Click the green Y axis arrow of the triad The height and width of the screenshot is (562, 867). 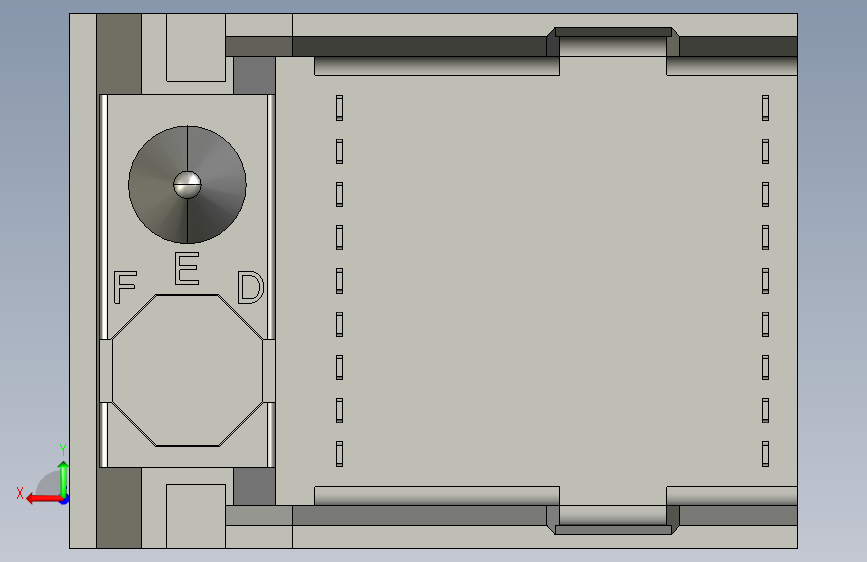(x=64, y=480)
